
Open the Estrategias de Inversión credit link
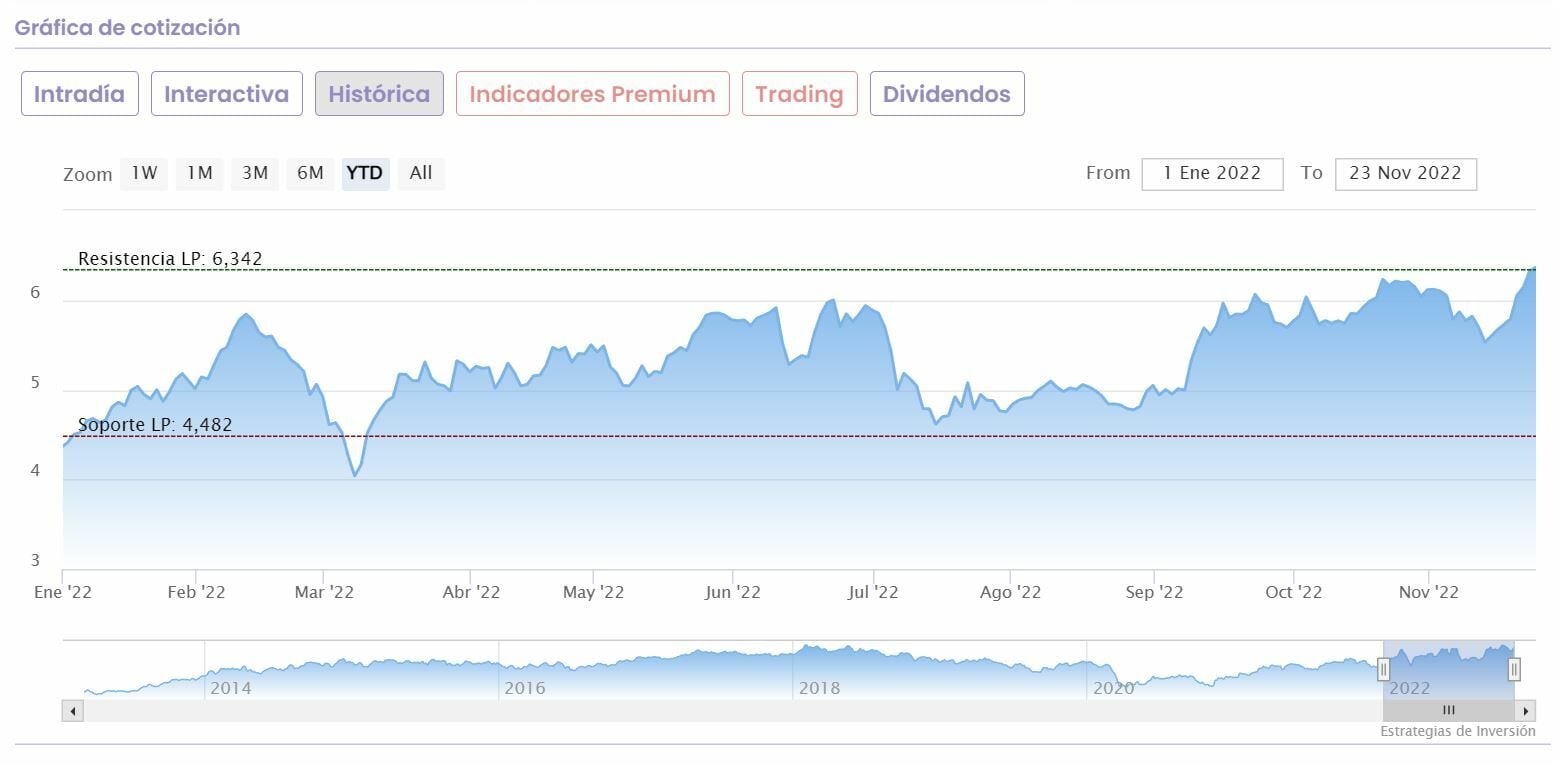click(x=1457, y=731)
